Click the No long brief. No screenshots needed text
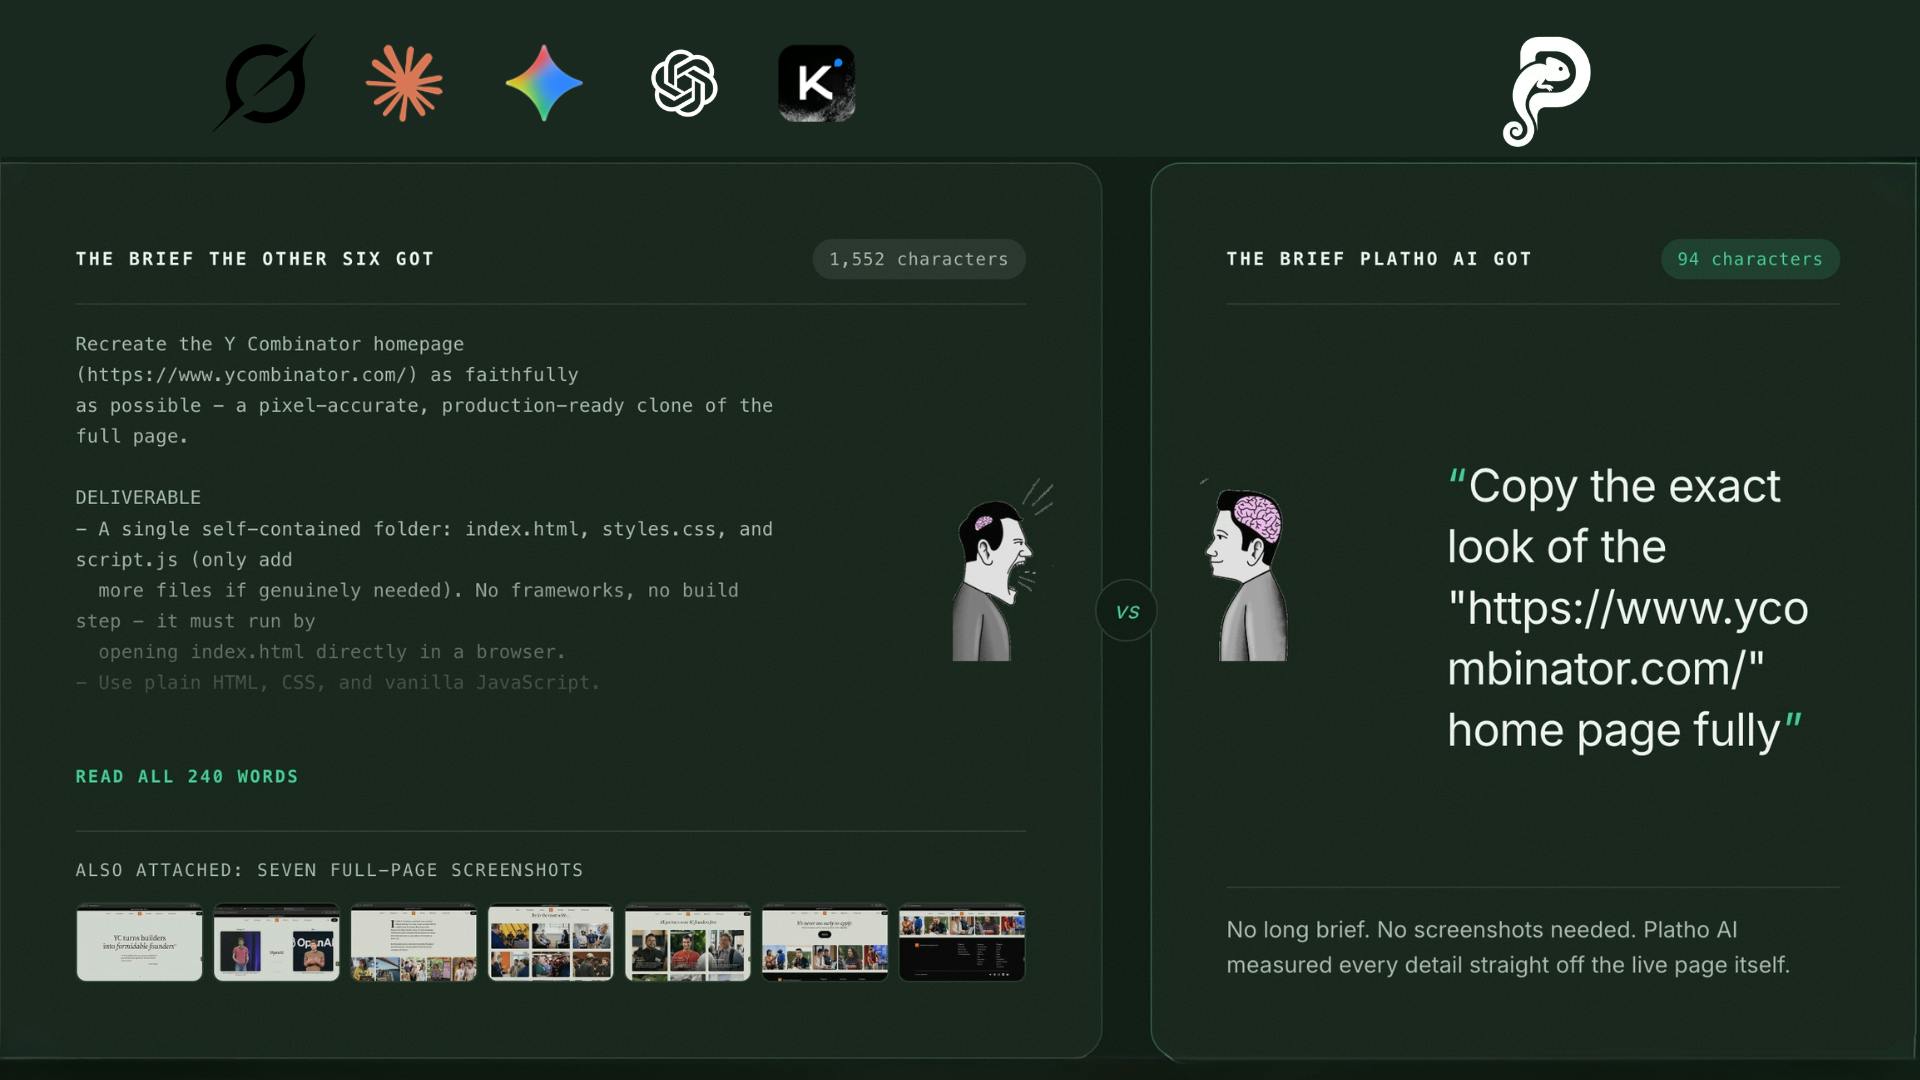 [x=1508, y=947]
